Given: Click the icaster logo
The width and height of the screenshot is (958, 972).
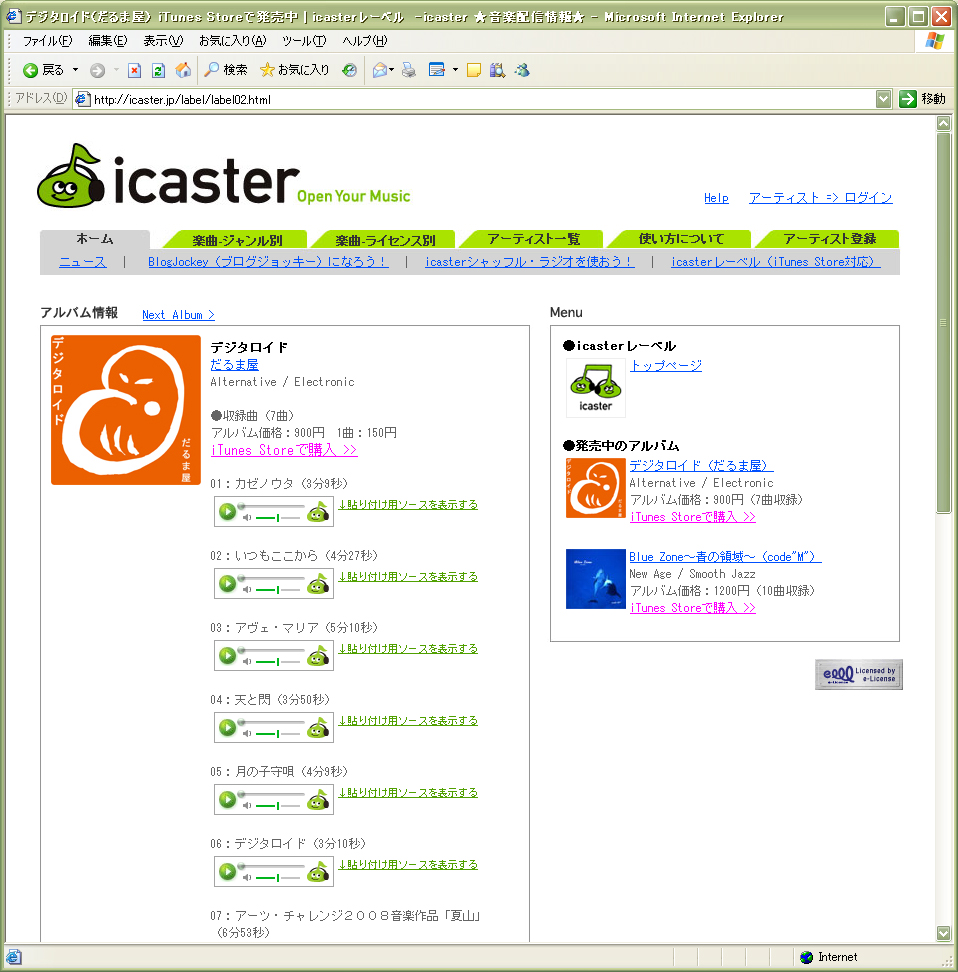Looking at the screenshot, I should point(223,176).
